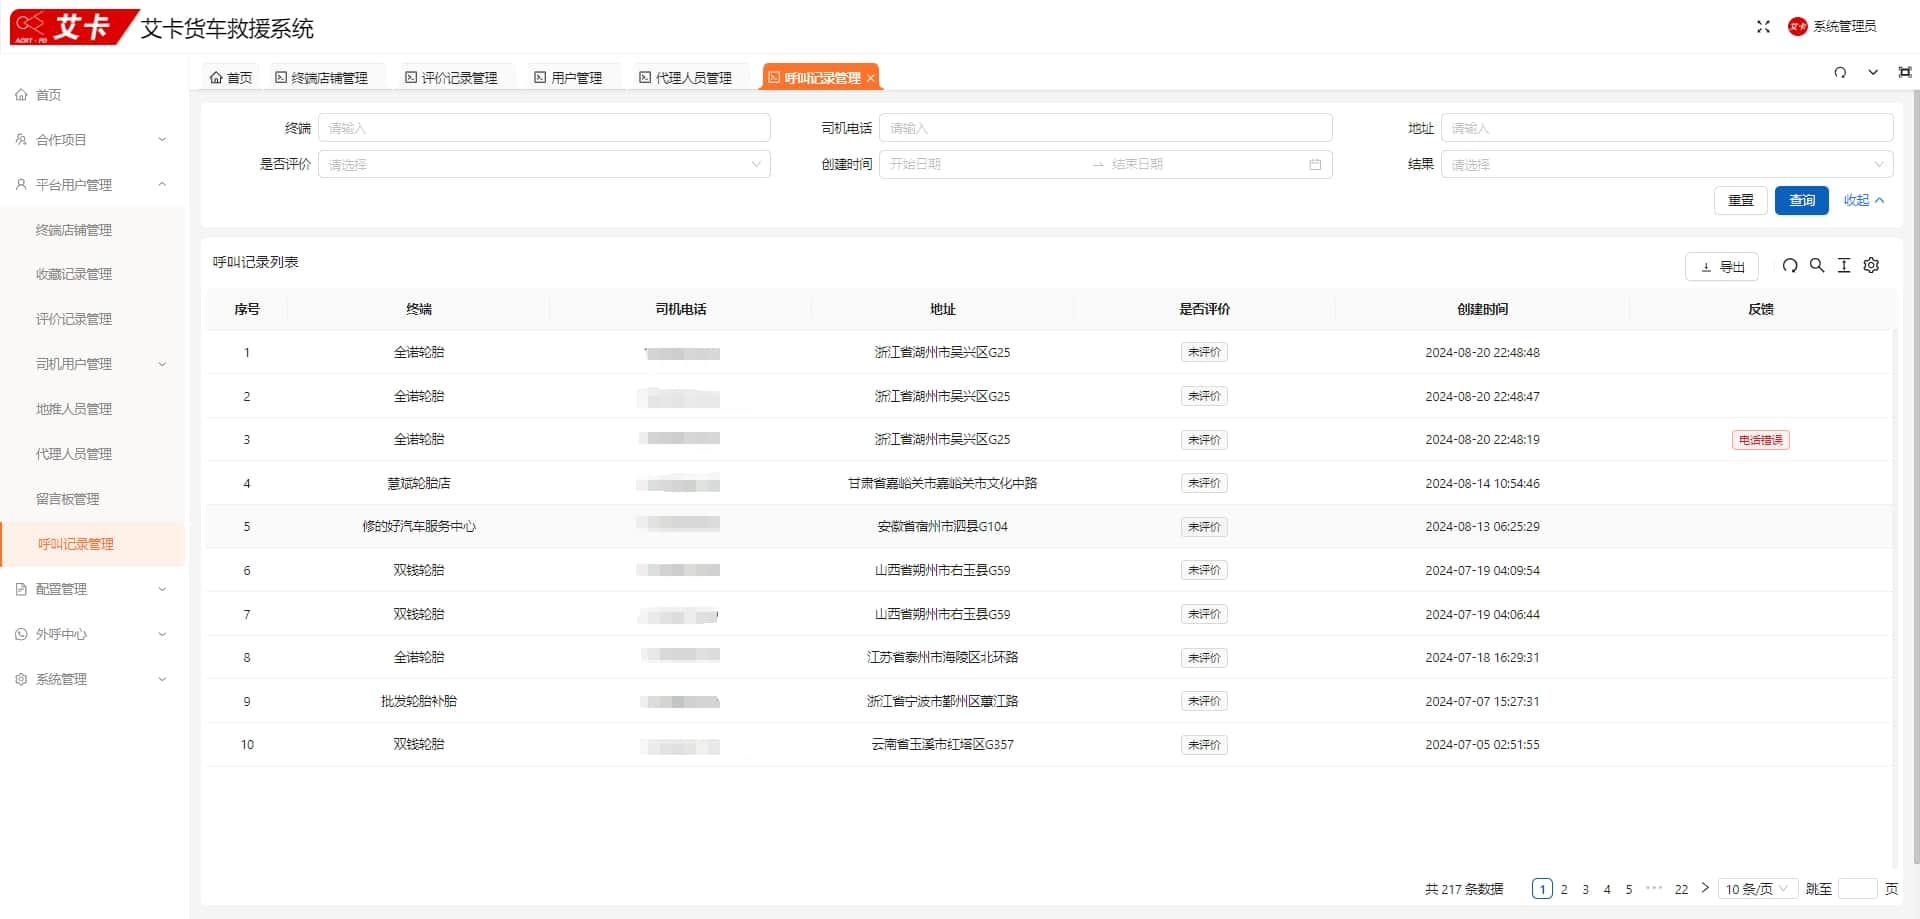Open 评价记录管理 in the sidebar
The height and width of the screenshot is (919, 1920).
click(74, 320)
